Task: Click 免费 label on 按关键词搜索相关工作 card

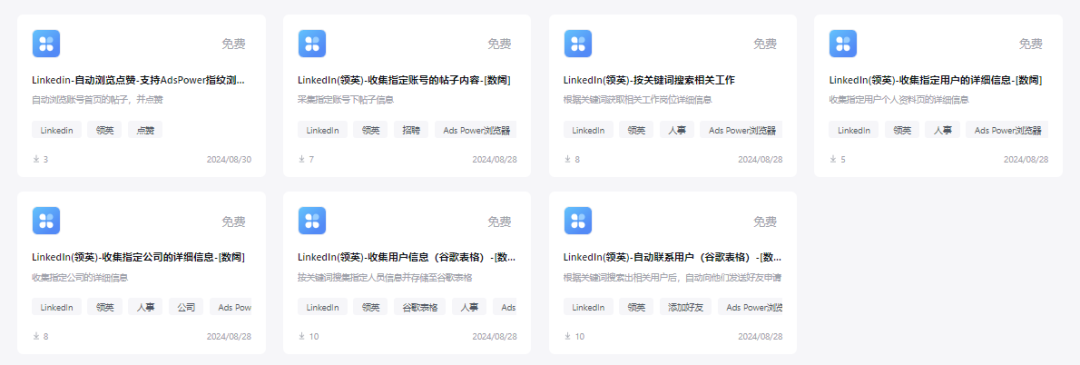Action: tap(765, 44)
